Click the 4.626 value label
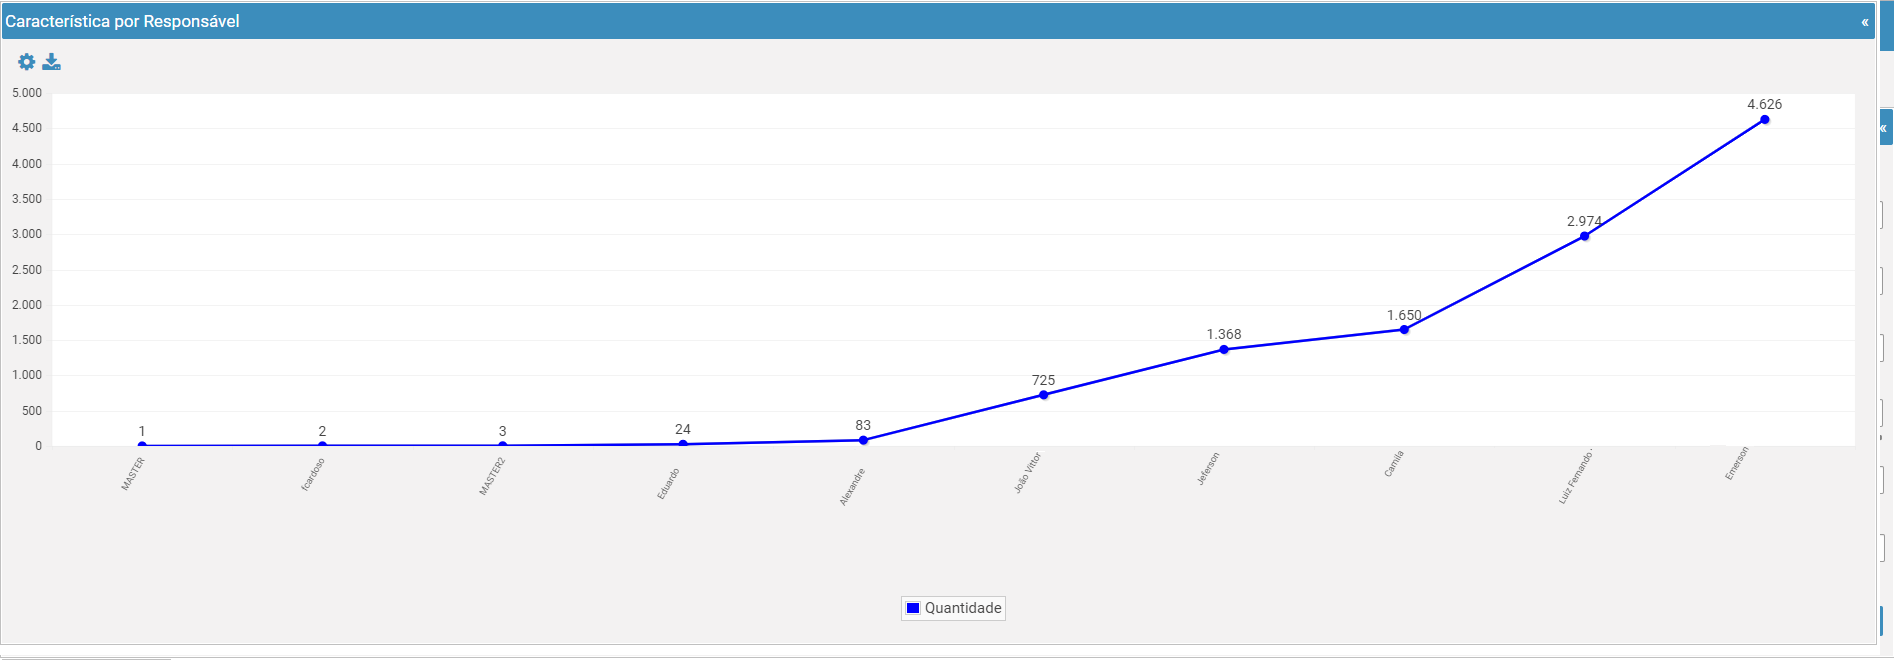Image resolution: width=1894 pixels, height=660 pixels. tap(1764, 104)
